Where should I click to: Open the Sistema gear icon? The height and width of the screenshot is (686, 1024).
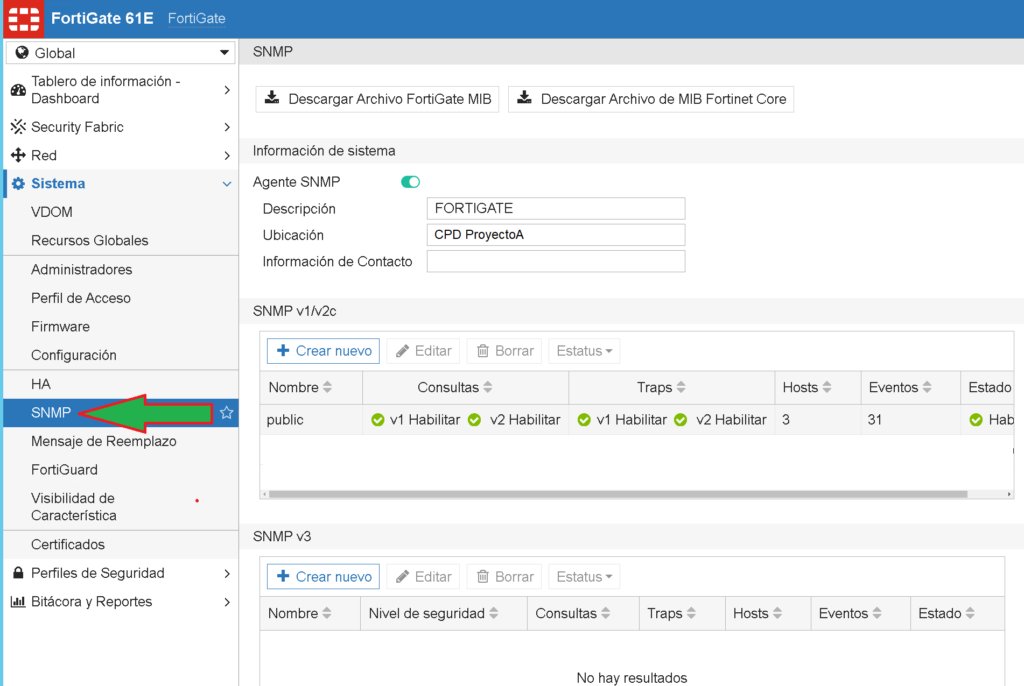[17, 183]
